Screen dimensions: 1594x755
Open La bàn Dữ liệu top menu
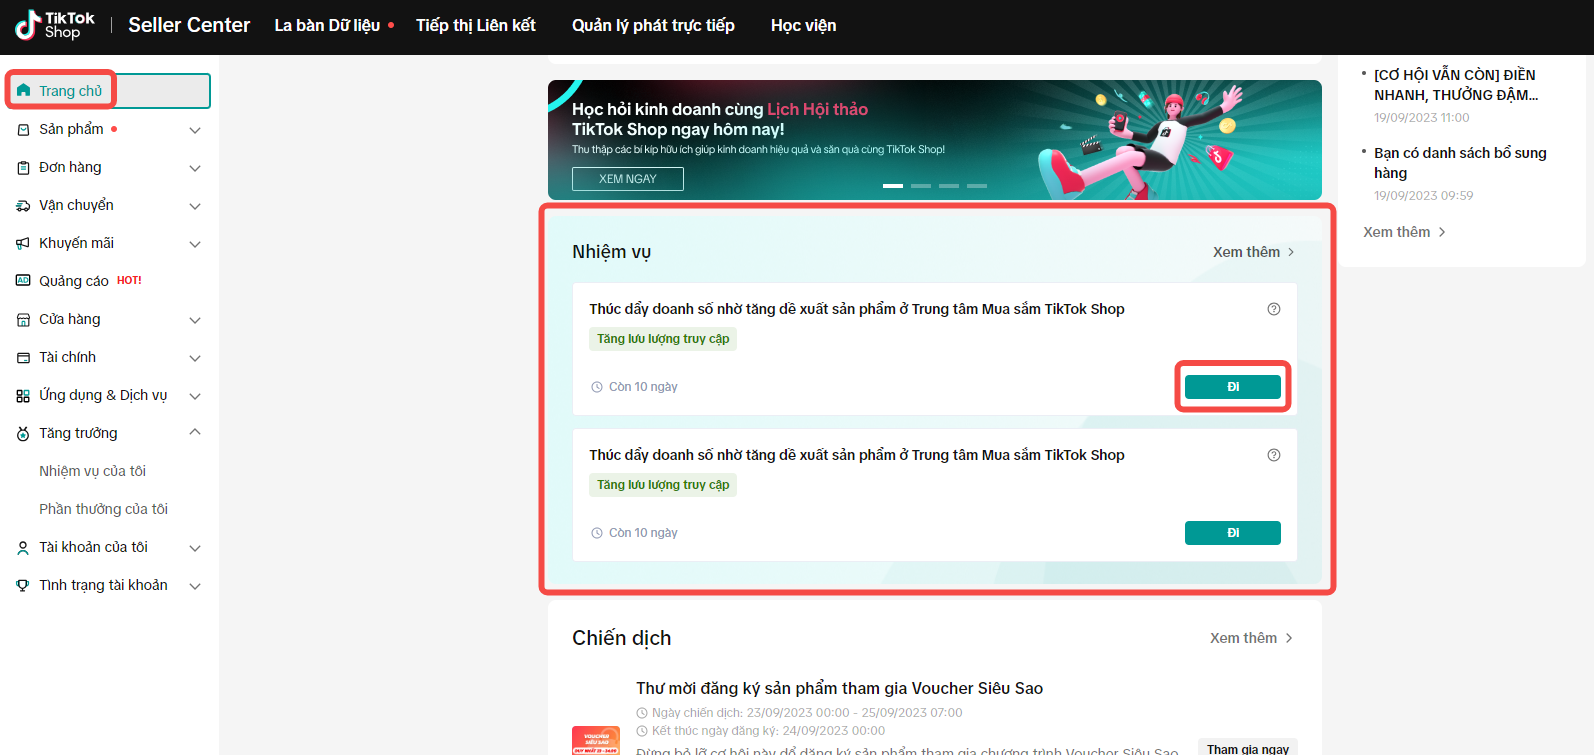coord(327,25)
